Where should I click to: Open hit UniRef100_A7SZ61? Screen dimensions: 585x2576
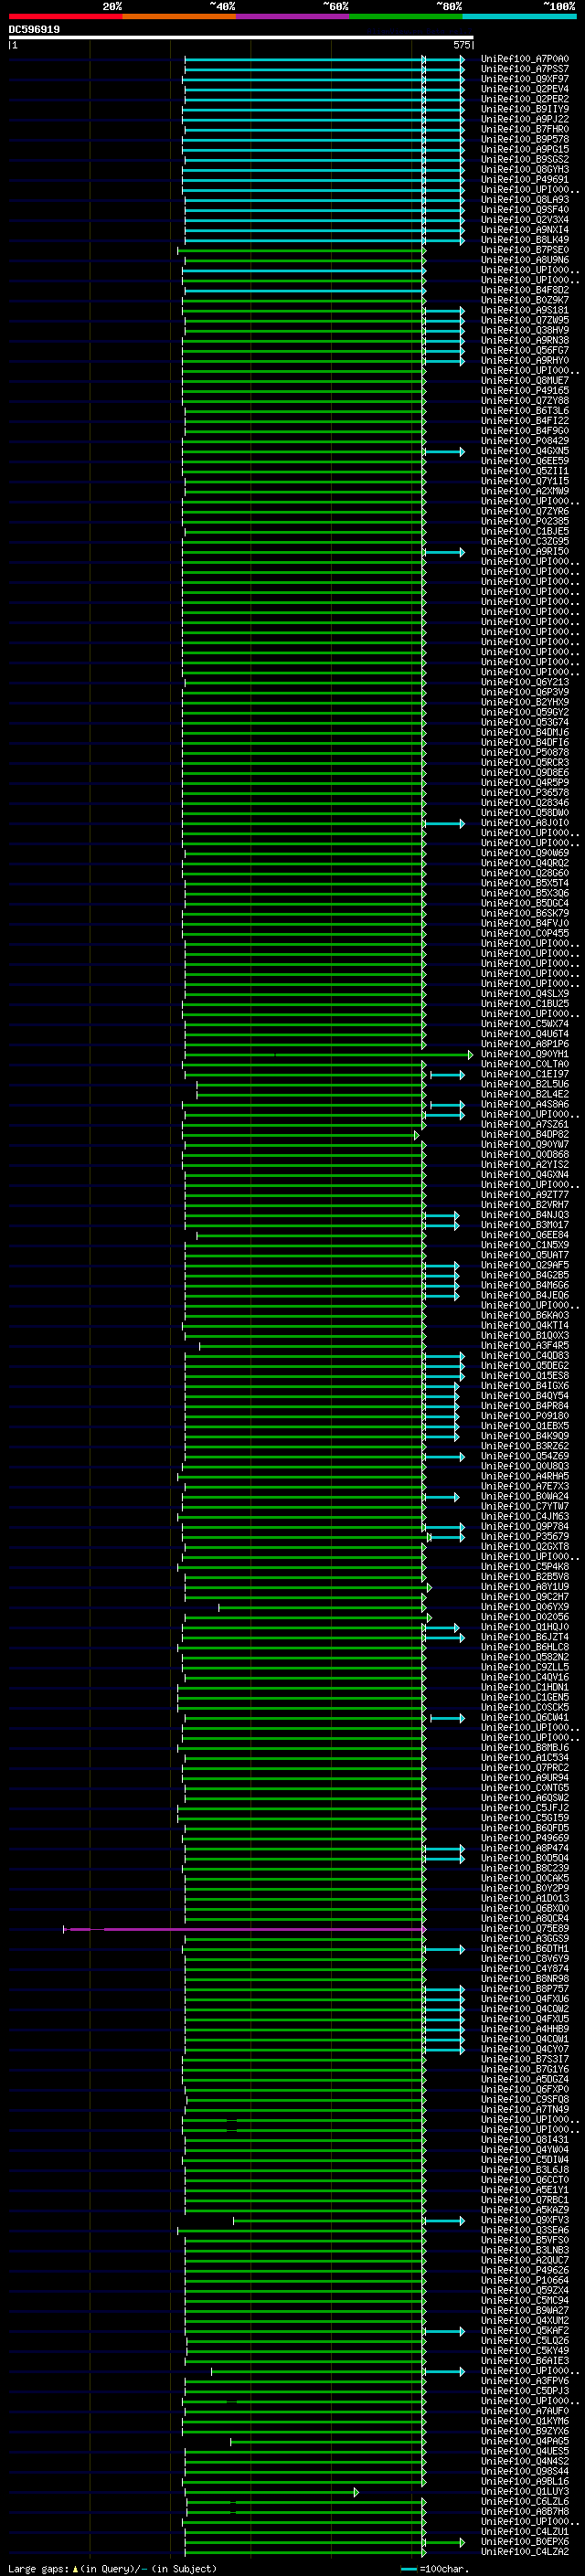525,1124
